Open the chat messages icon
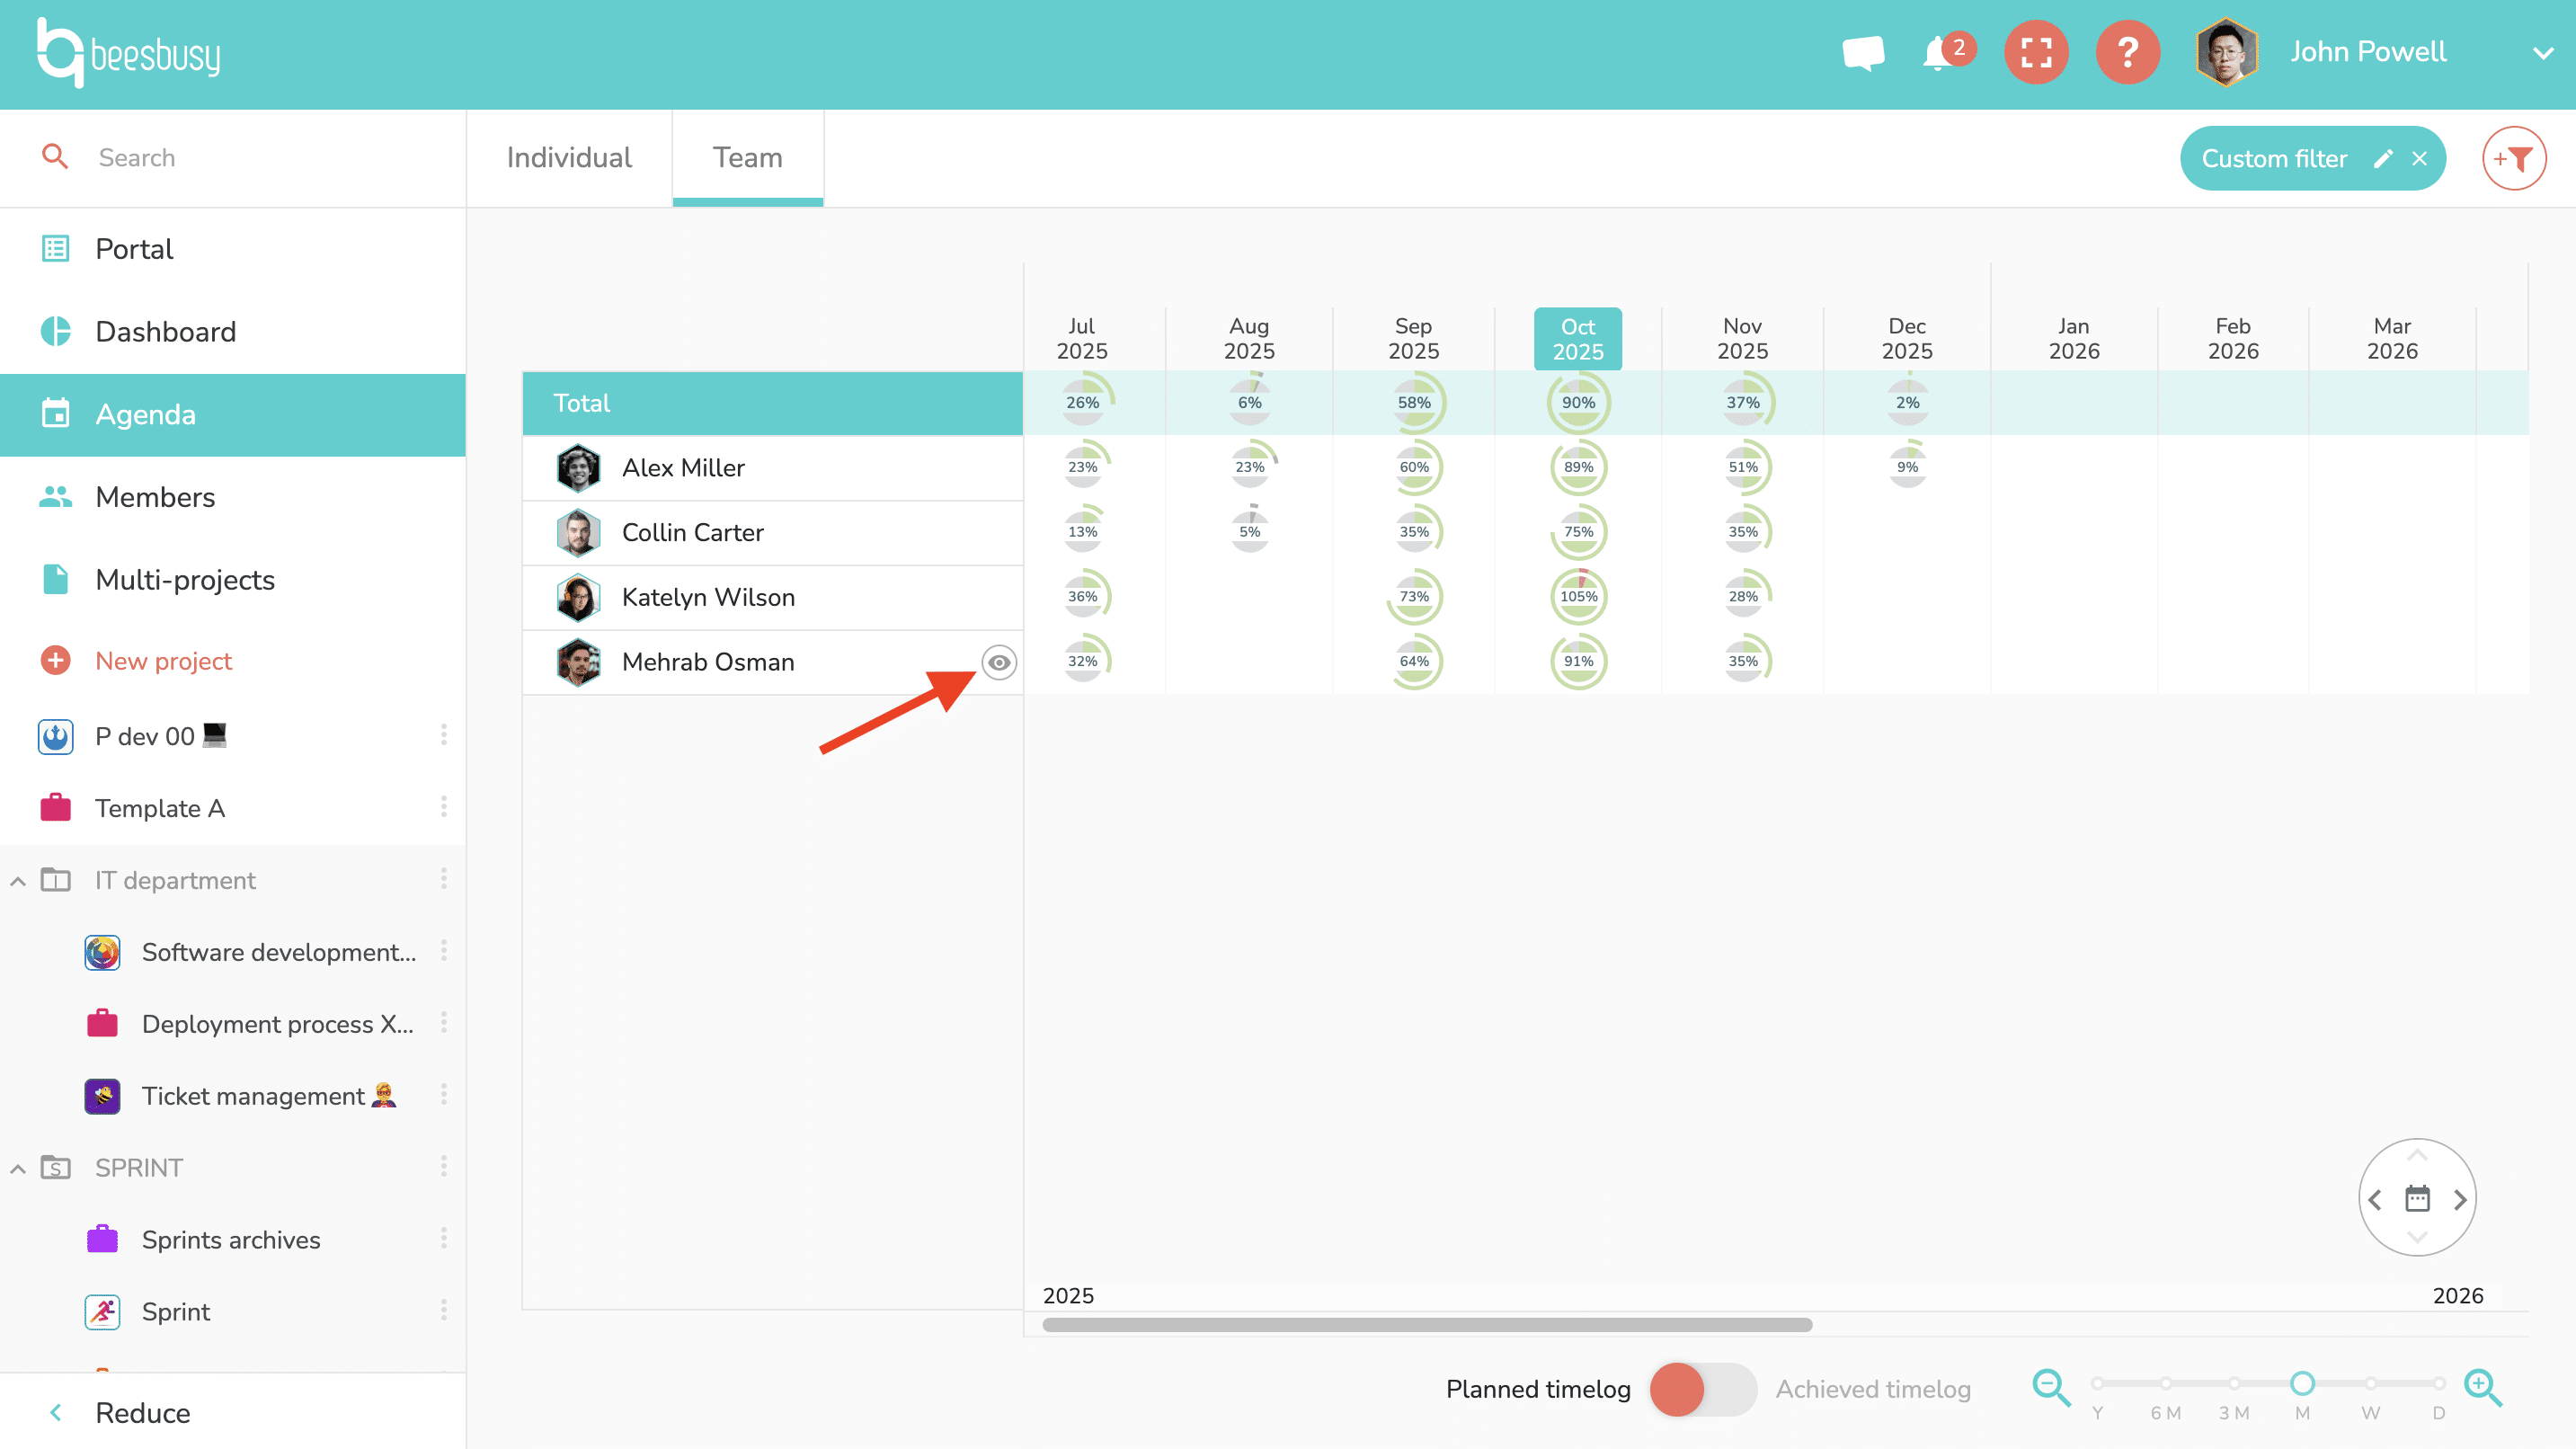The height and width of the screenshot is (1449, 2576). [1863, 52]
